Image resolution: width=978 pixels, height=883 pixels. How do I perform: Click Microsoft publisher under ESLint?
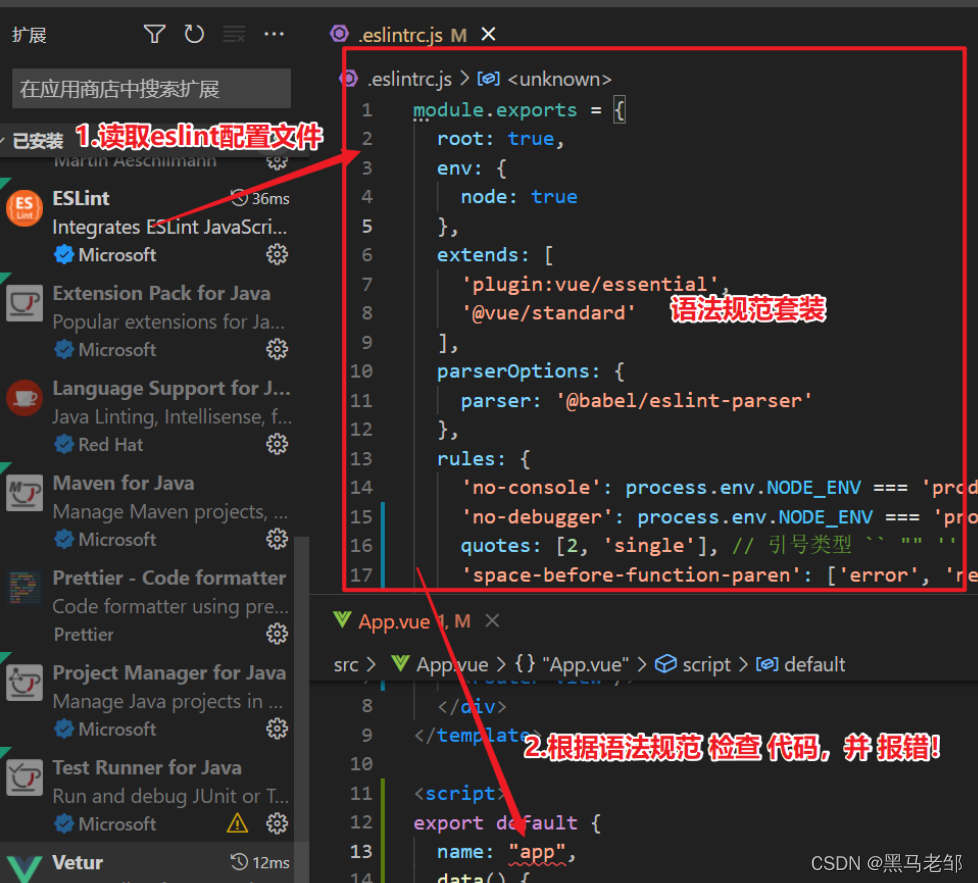pyautogui.click(x=117, y=254)
